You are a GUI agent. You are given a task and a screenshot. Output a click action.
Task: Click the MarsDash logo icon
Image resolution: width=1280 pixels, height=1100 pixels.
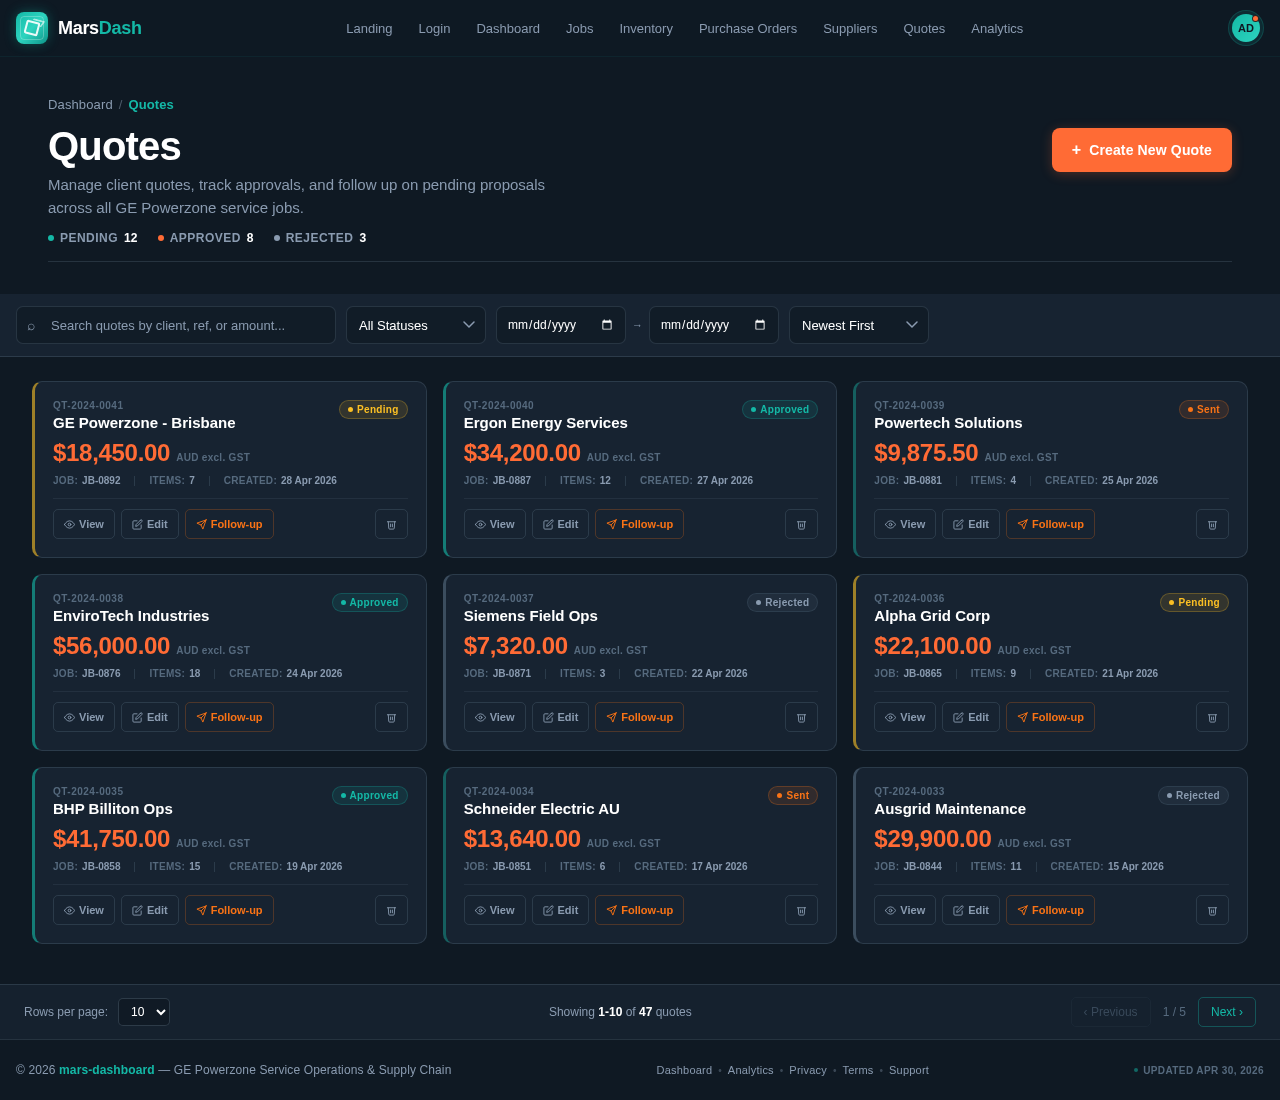(32, 28)
